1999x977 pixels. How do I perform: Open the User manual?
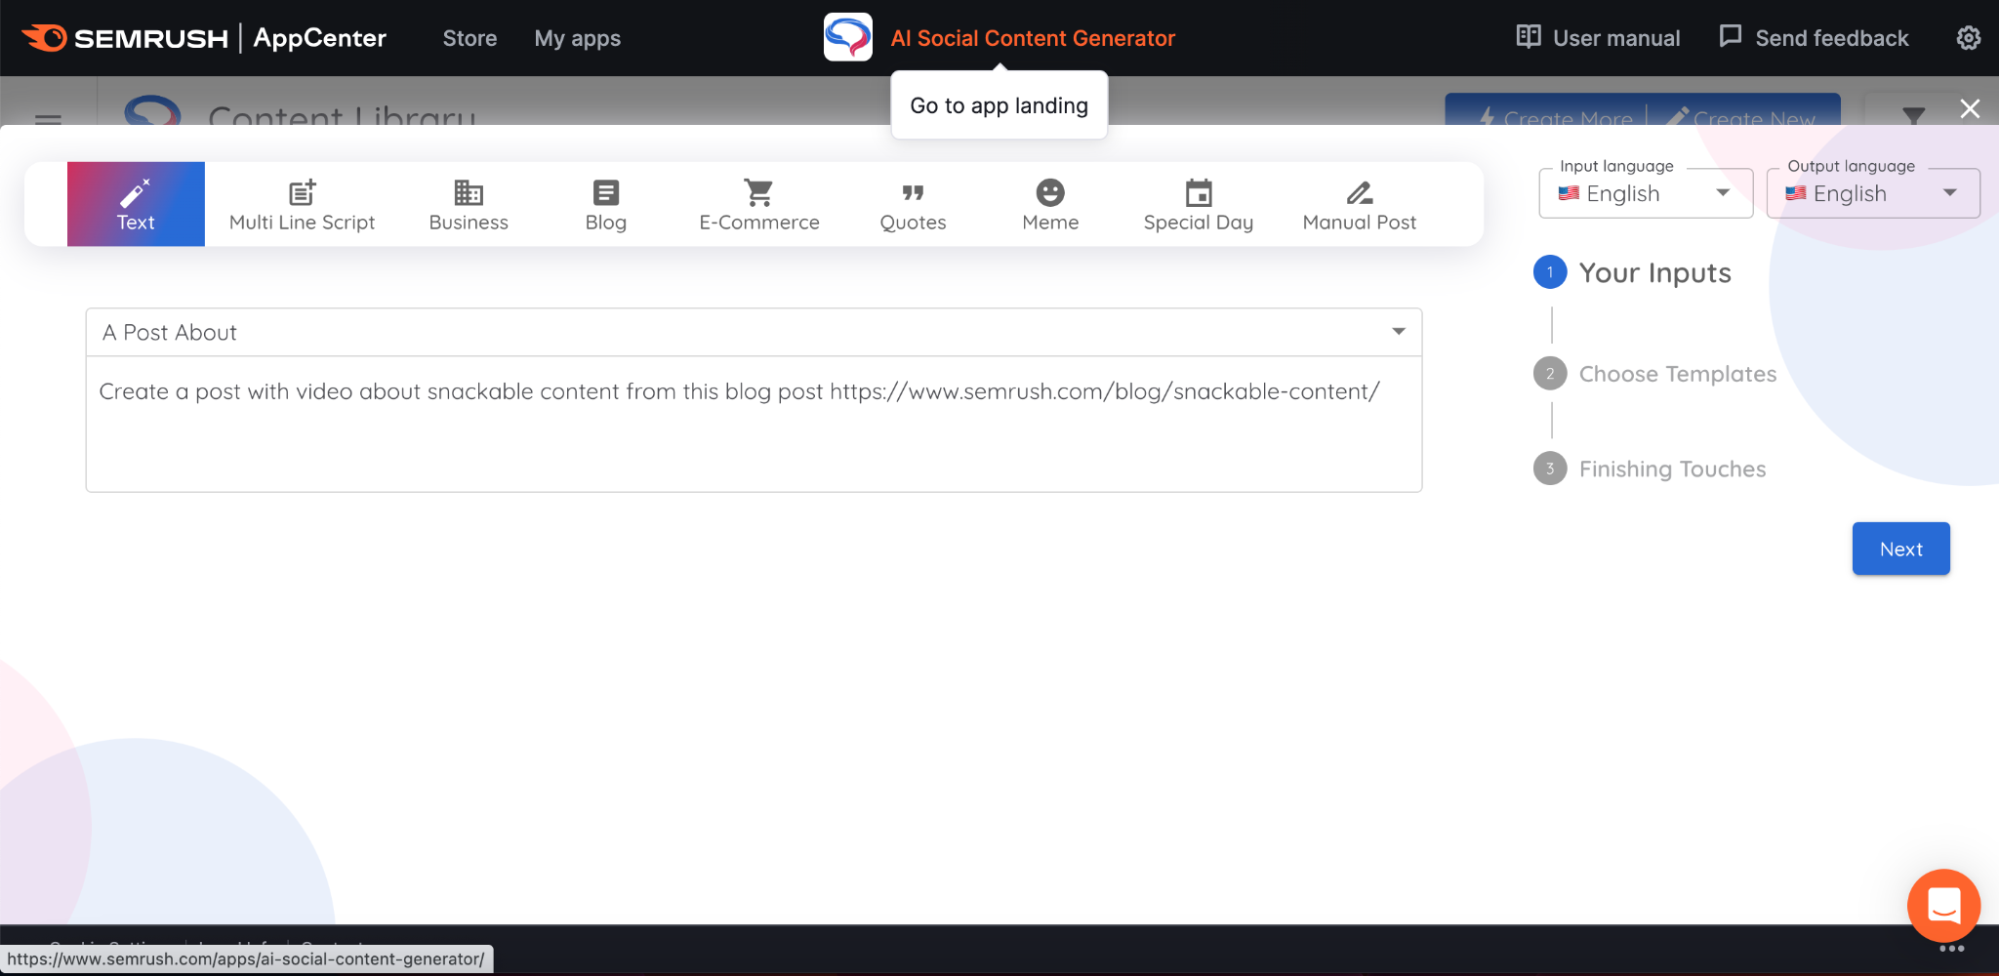tap(1597, 37)
